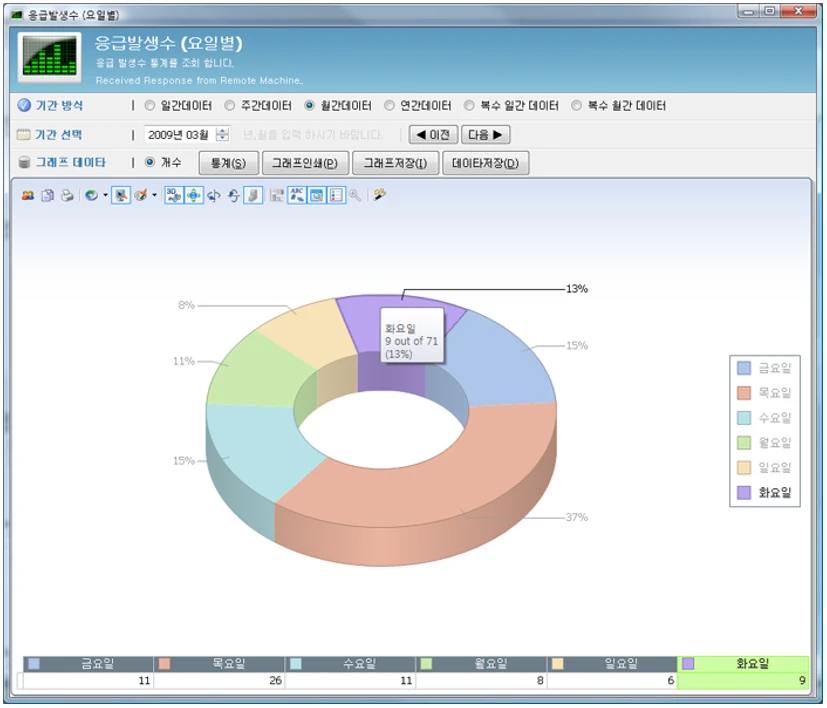Toggle the legend box icon
Viewport: 827px width, 708px height.
336,196
